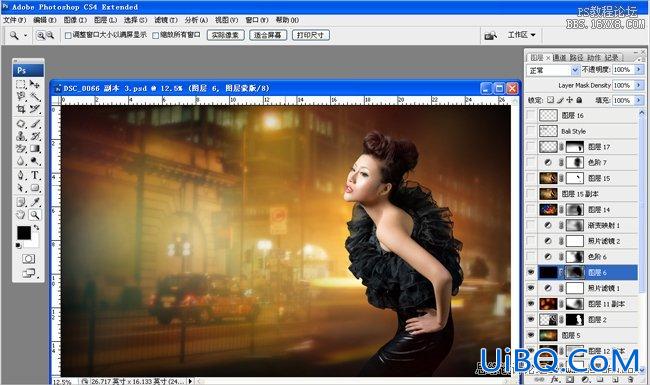The image size is (650, 385).
Task: Select the Eyedropper tool
Action: coord(35,202)
